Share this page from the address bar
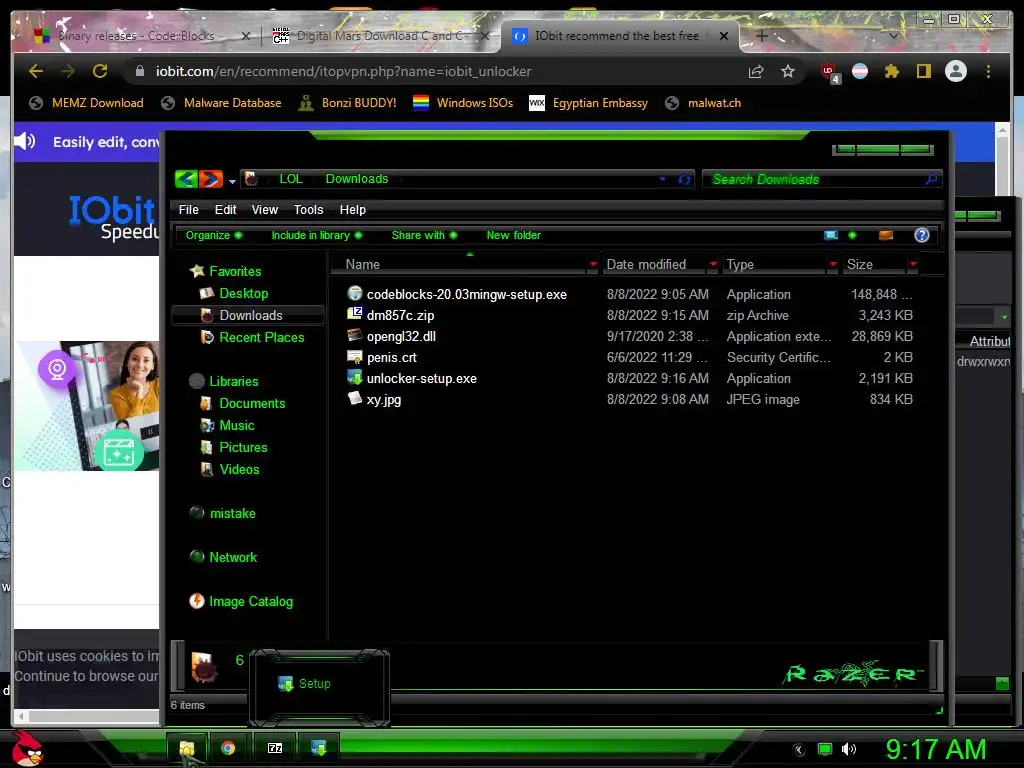The height and width of the screenshot is (768, 1024). (x=756, y=71)
